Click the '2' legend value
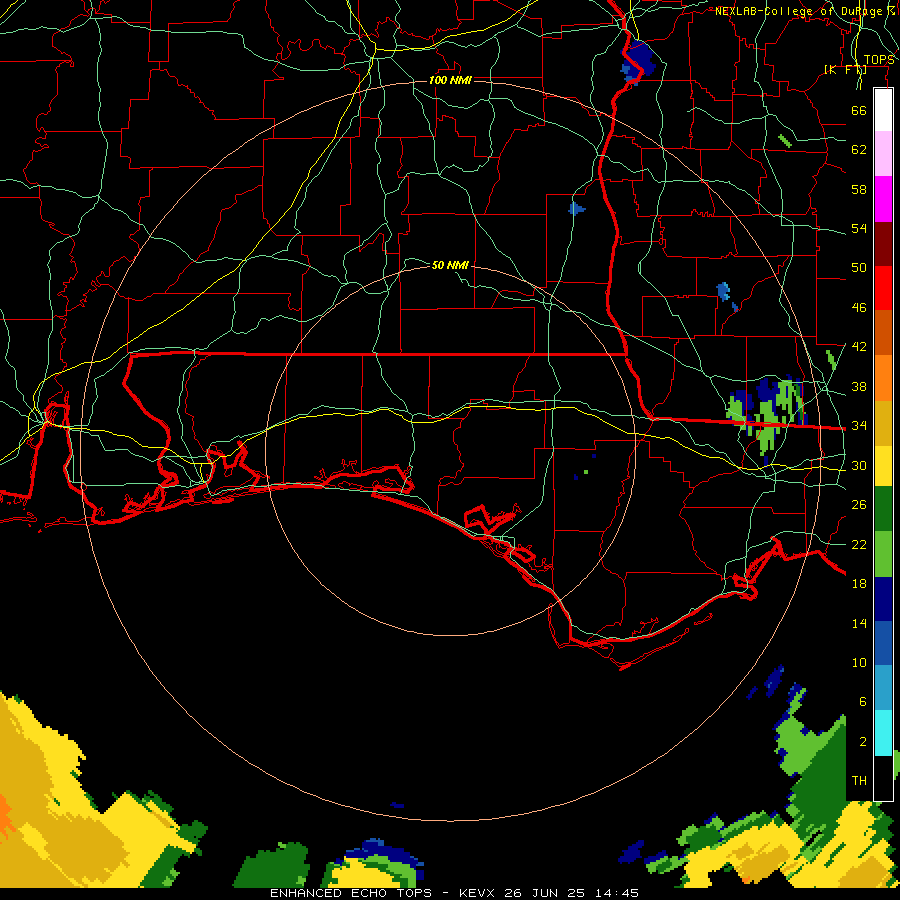 click(863, 742)
